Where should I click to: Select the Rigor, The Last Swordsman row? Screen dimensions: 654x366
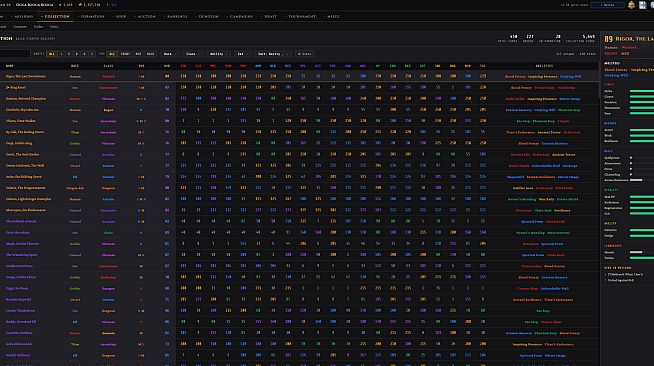pyautogui.click(x=299, y=76)
